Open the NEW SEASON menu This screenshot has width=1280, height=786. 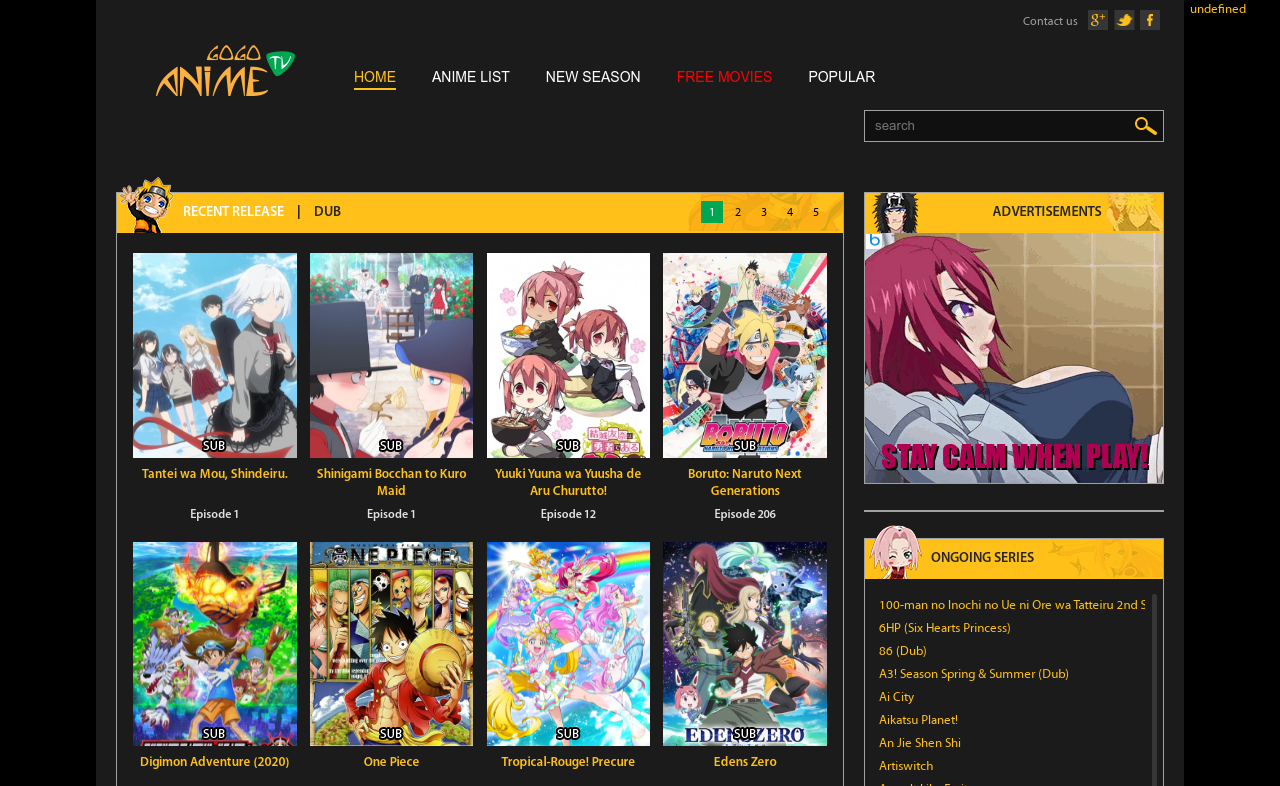point(593,77)
